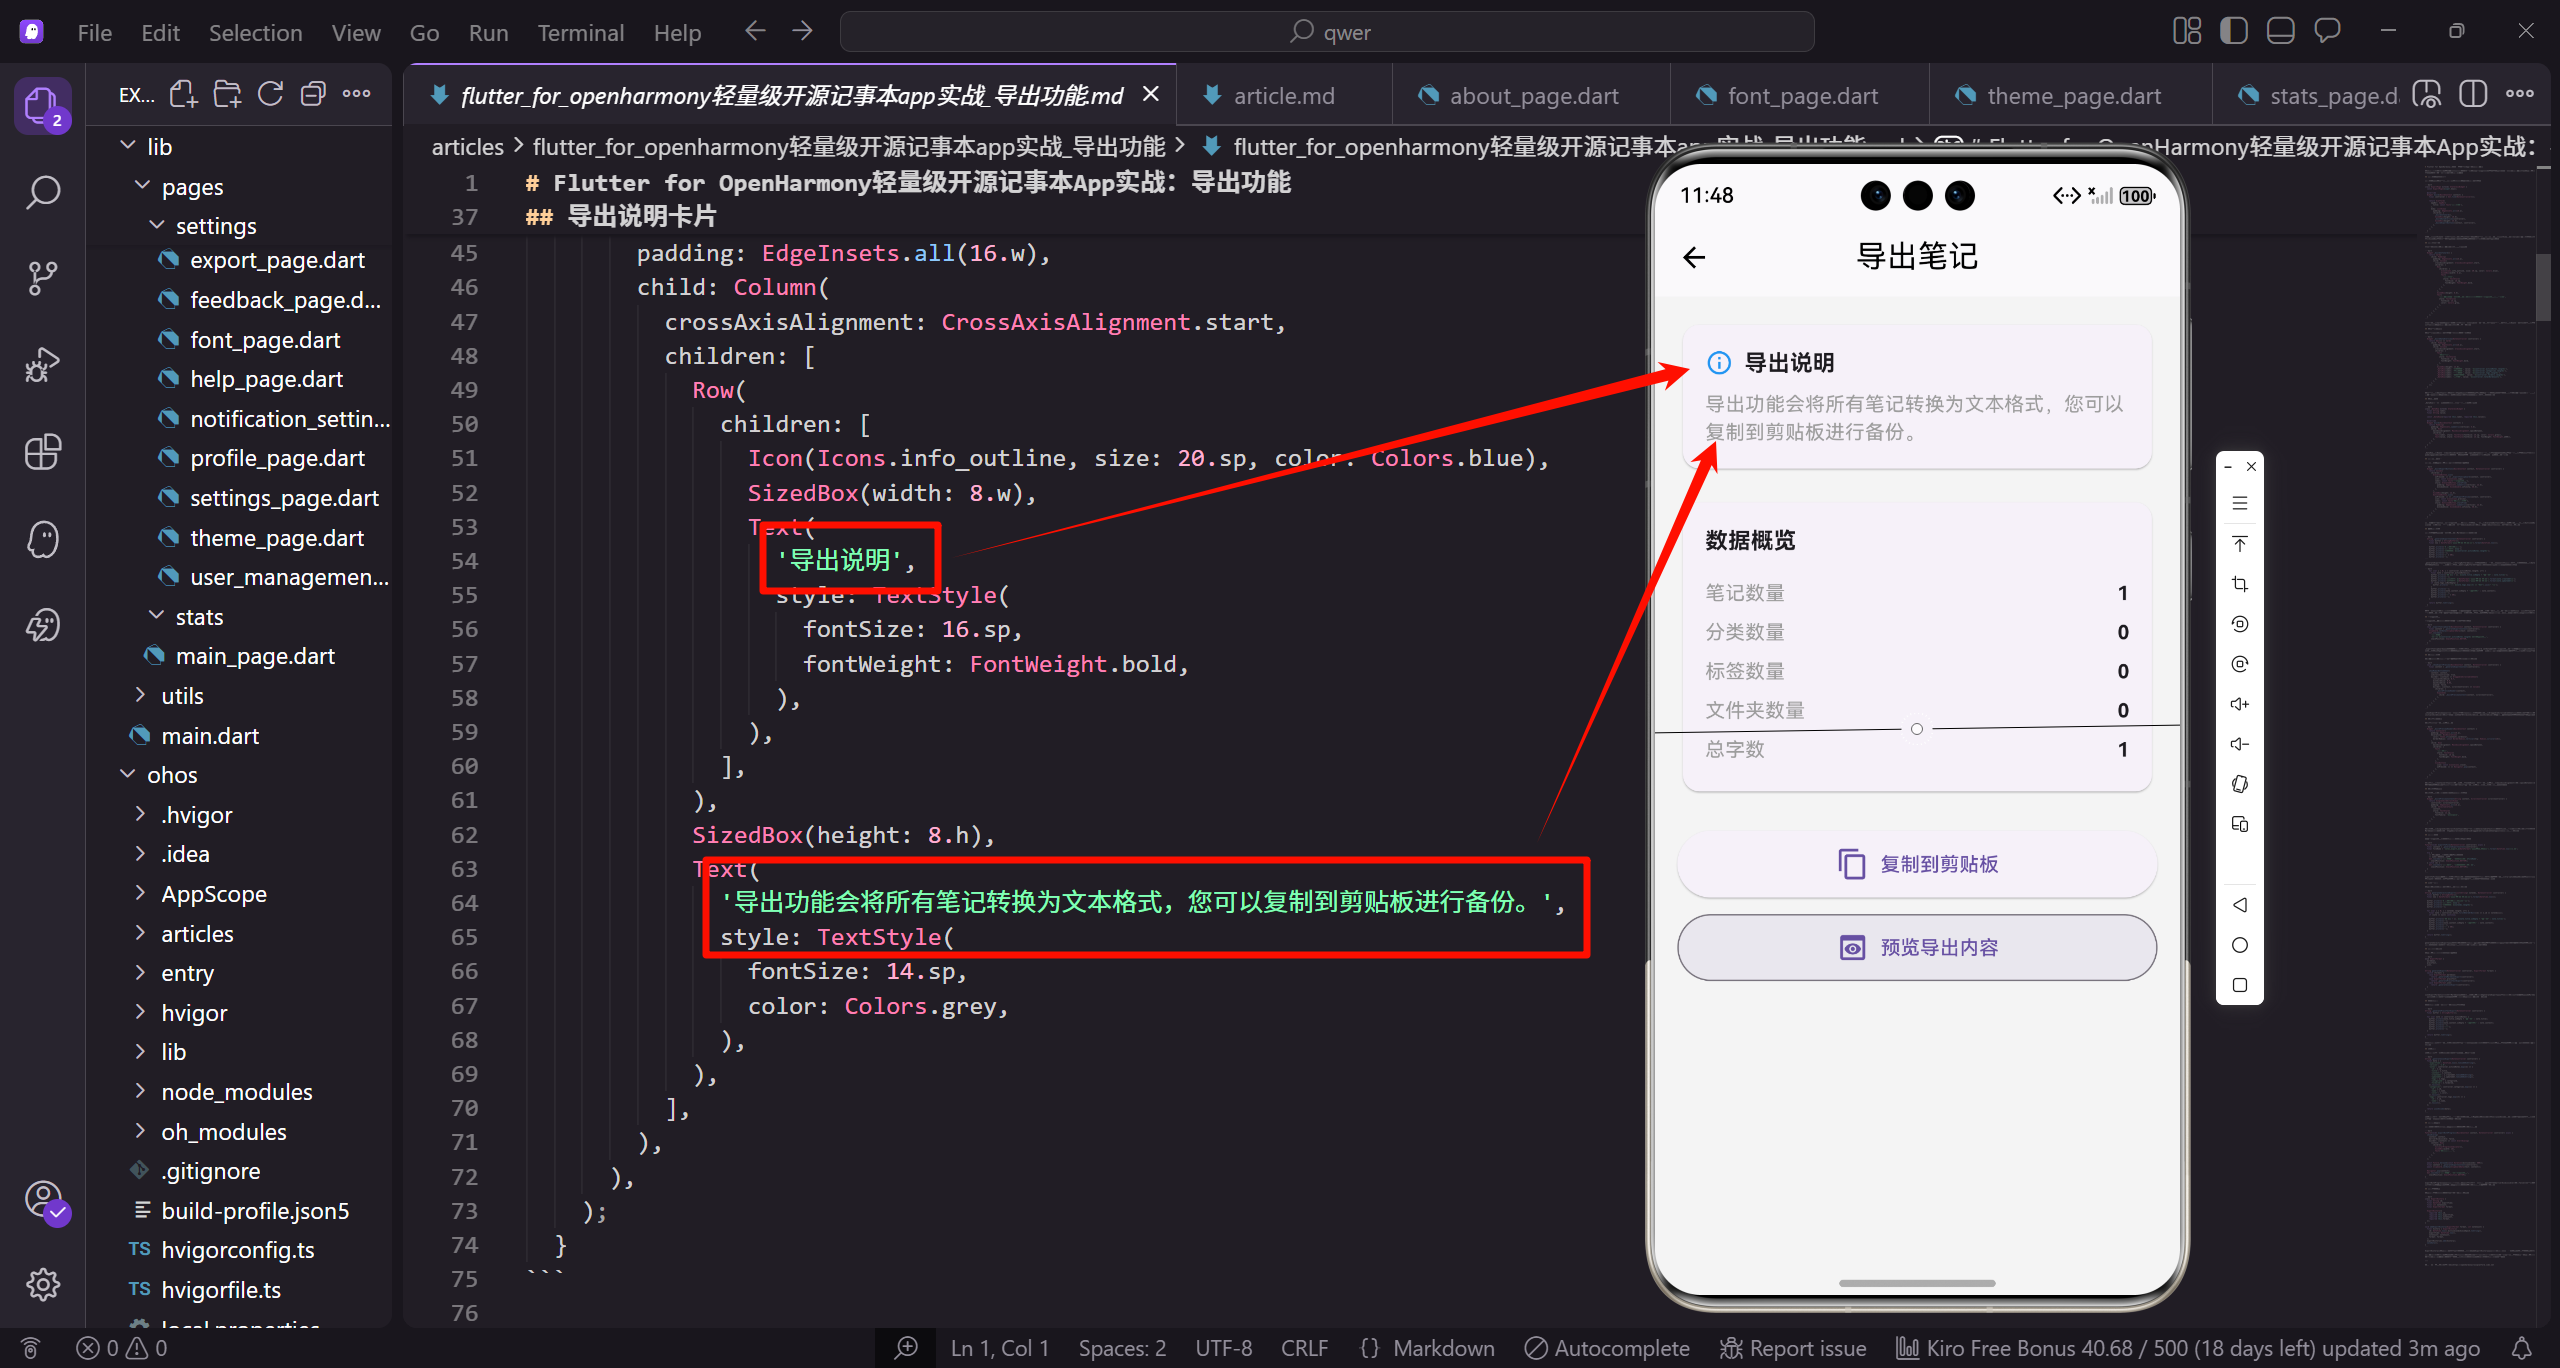Toggle the primary side bar layout
Image resolution: width=2560 pixels, height=1368 pixels.
click(2233, 31)
